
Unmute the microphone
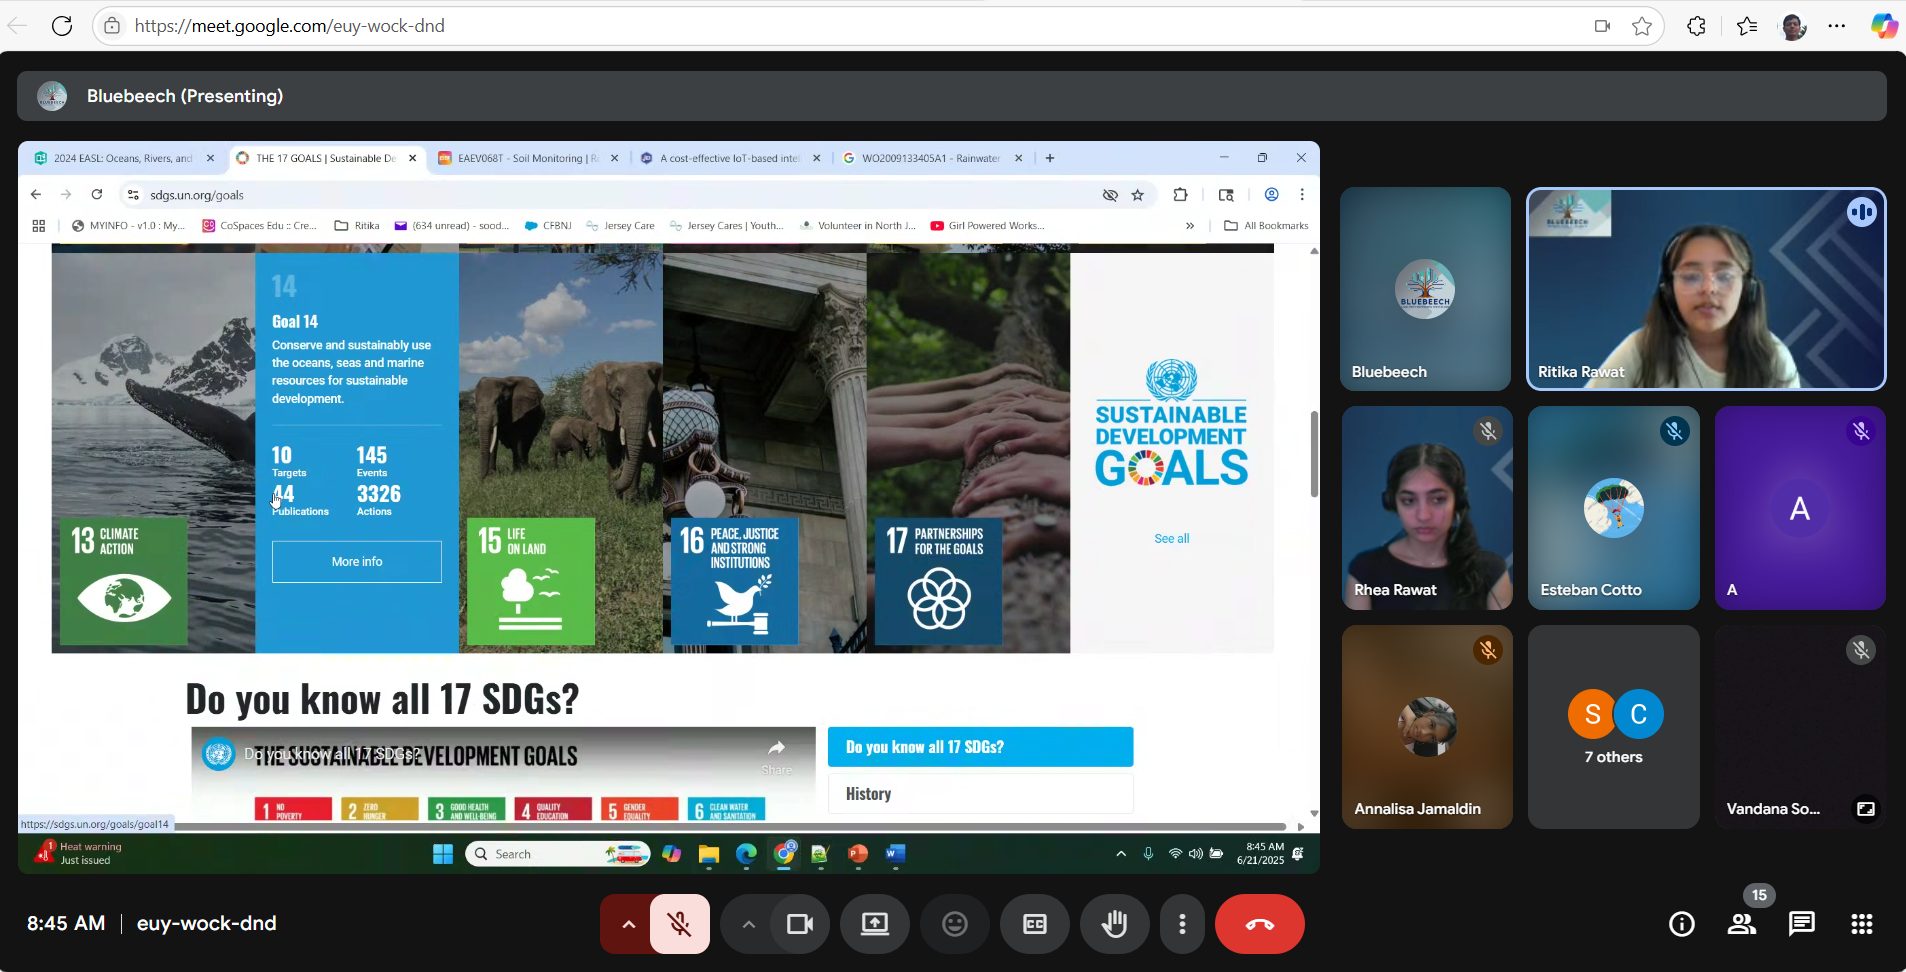tap(680, 924)
